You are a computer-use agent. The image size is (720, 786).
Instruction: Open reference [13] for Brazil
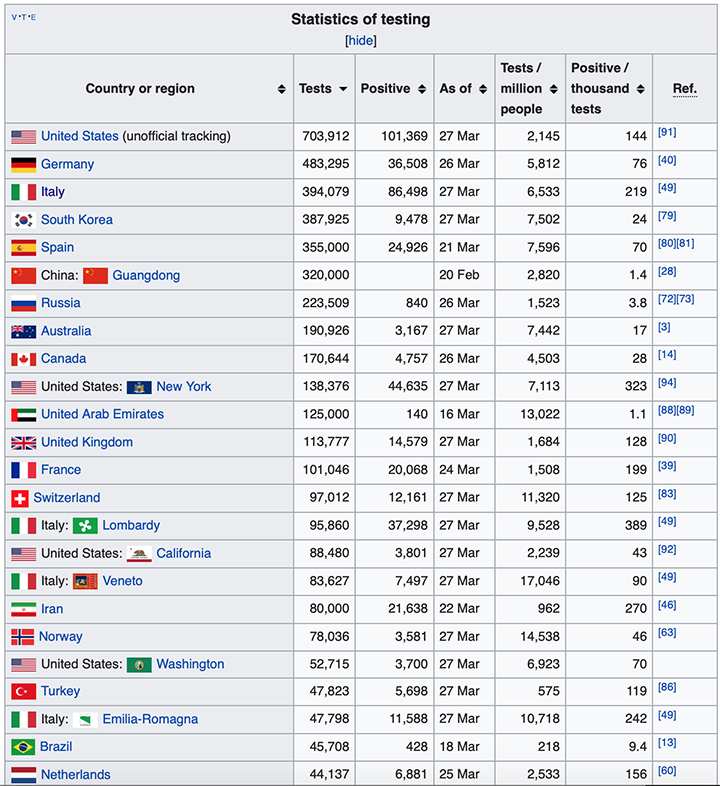pyautogui.click(x=667, y=743)
